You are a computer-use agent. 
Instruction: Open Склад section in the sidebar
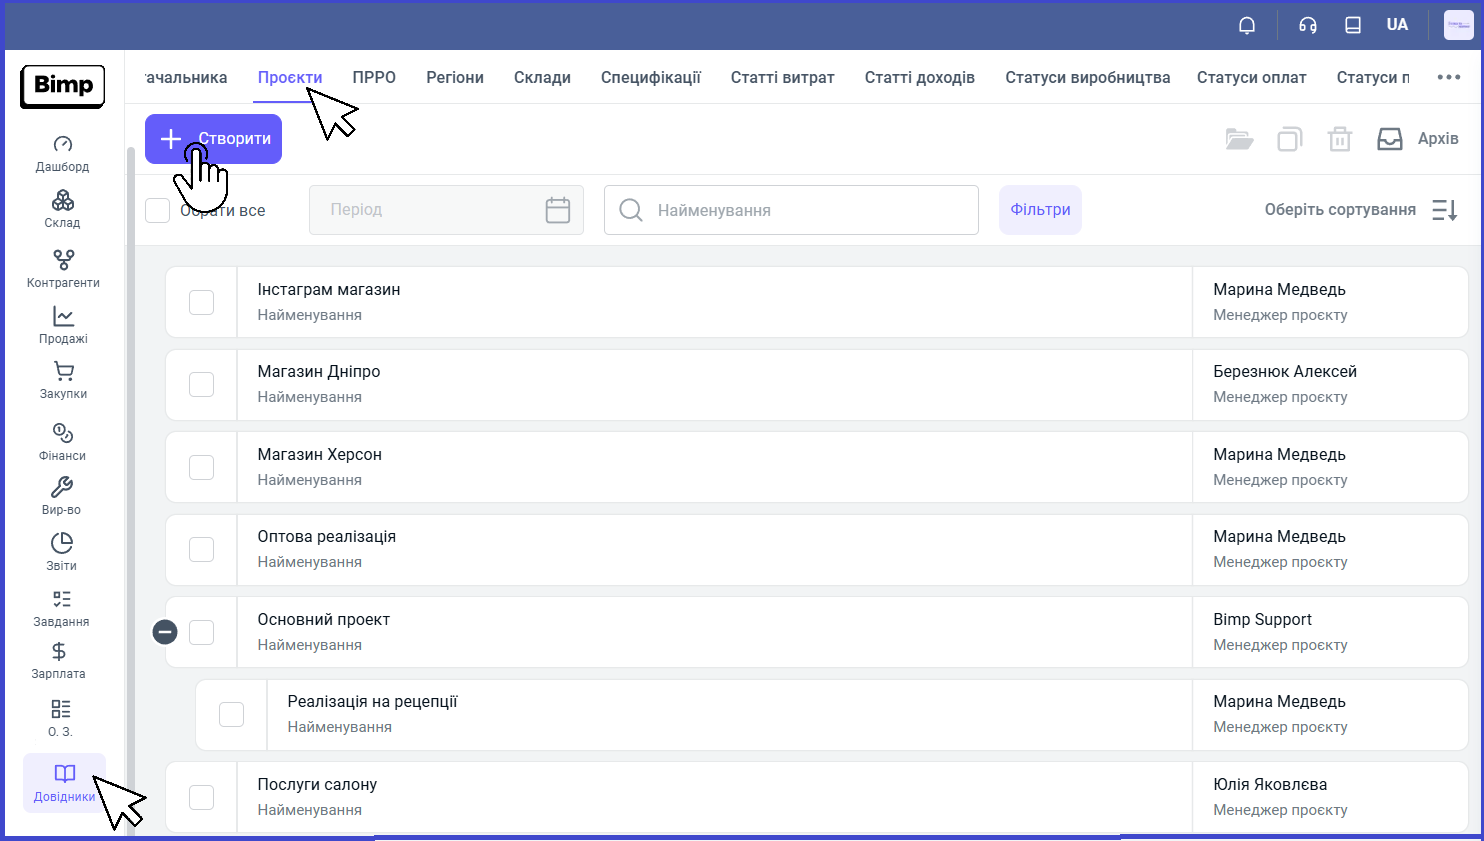[x=62, y=210]
